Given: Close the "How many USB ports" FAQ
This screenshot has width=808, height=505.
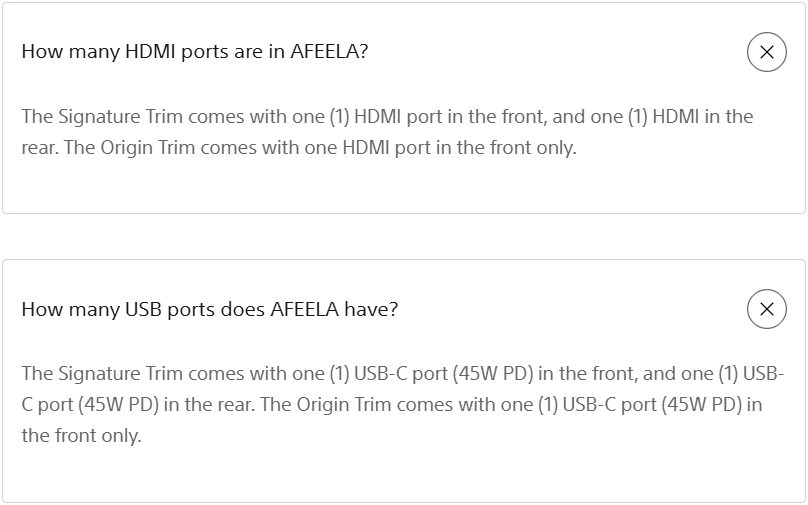Looking at the screenshot, I should click(766, 309).
